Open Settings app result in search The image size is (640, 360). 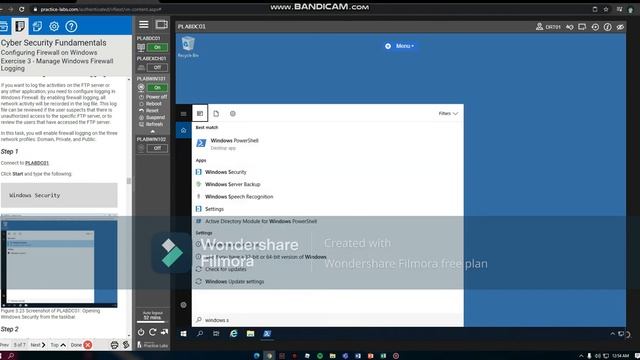click(328, 209)
